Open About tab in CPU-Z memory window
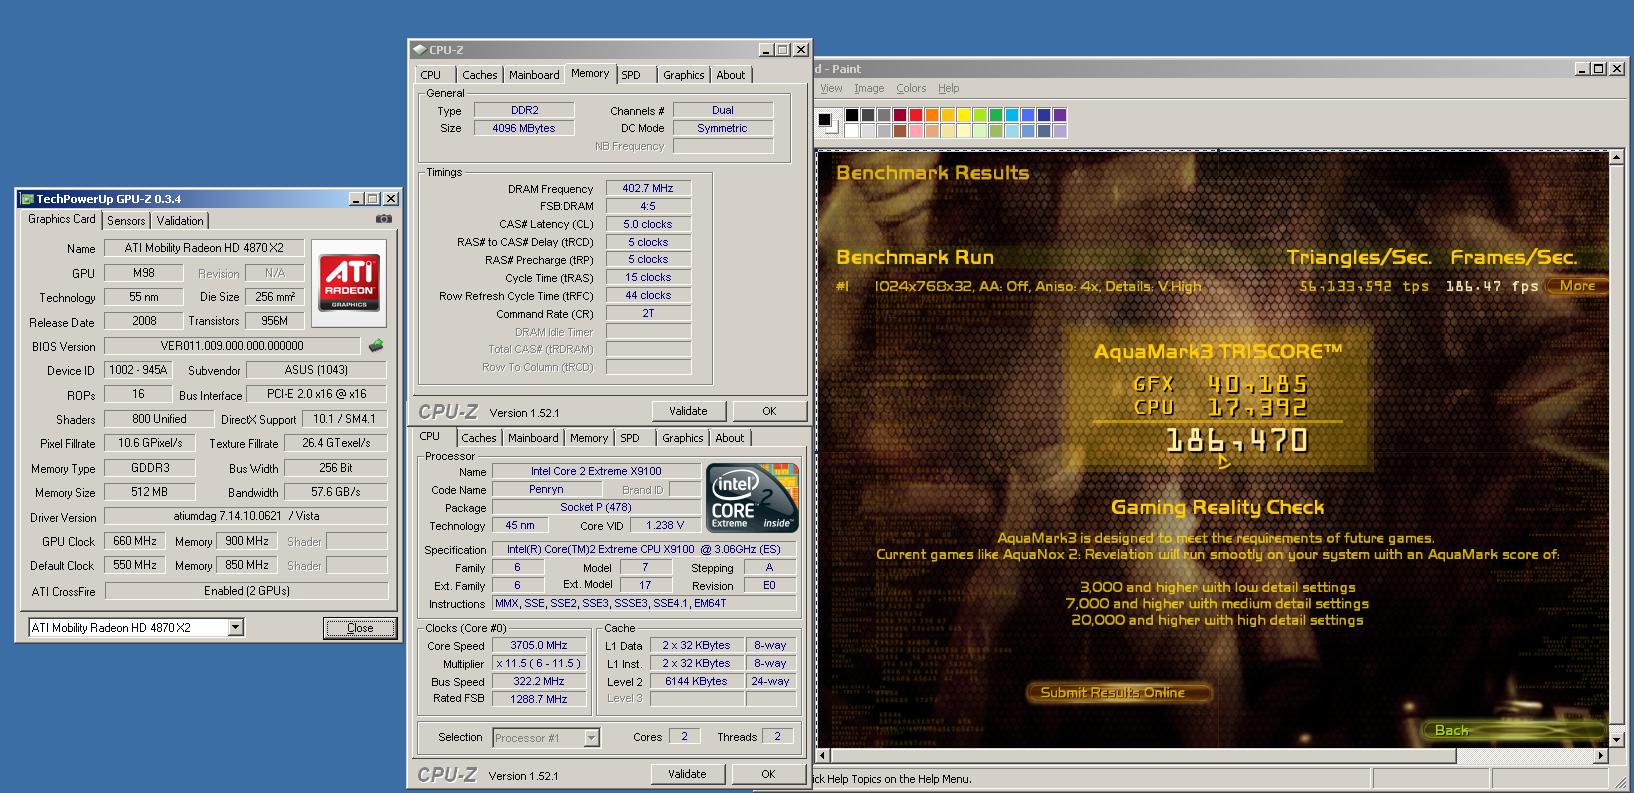The height and width of the screenshot is (793, 1634). pyautogui.click(x=730, y=75)
